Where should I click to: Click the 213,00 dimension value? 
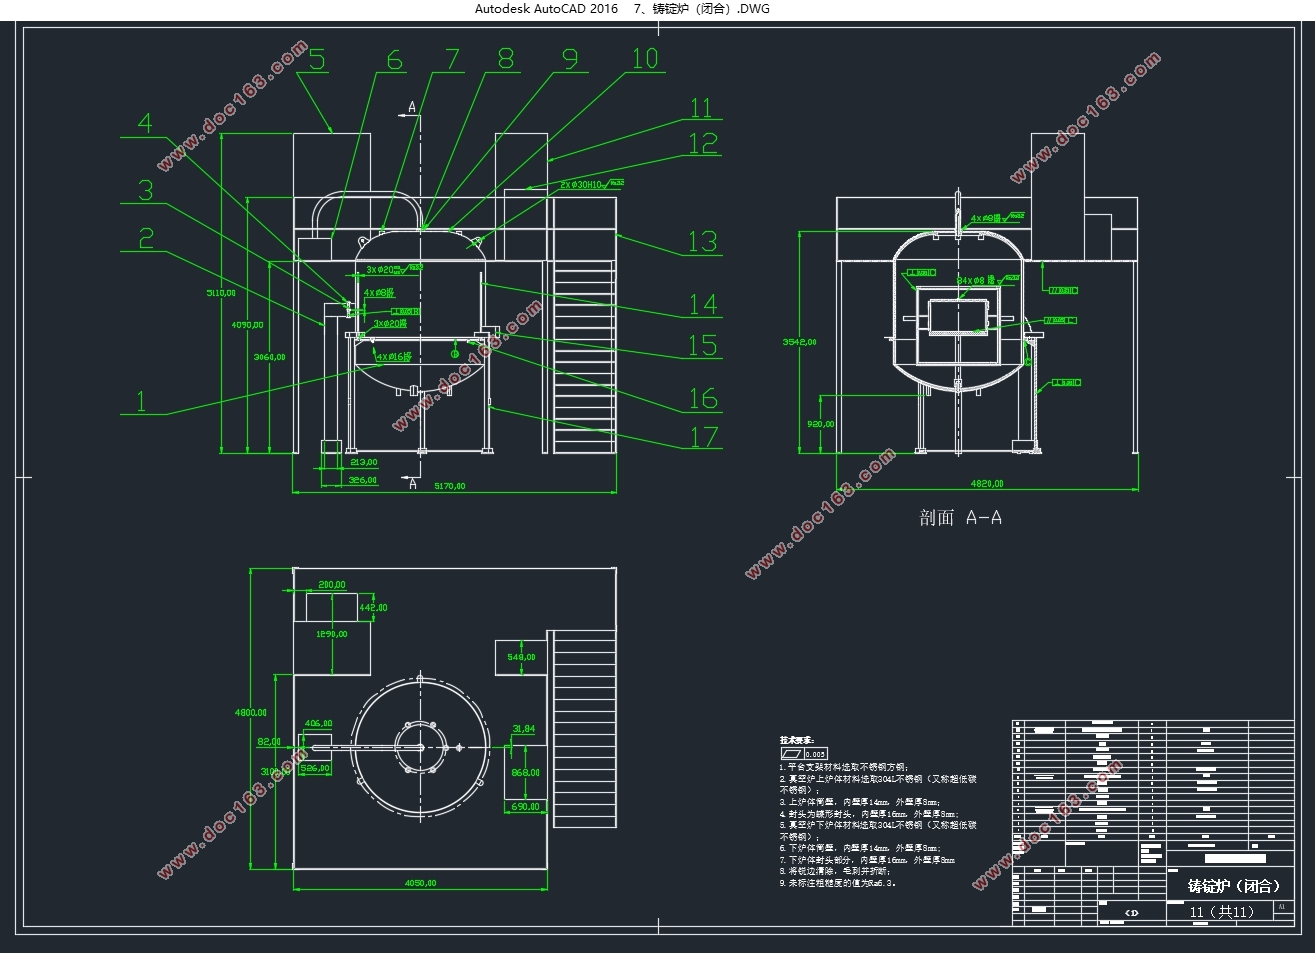coord(362,462)
